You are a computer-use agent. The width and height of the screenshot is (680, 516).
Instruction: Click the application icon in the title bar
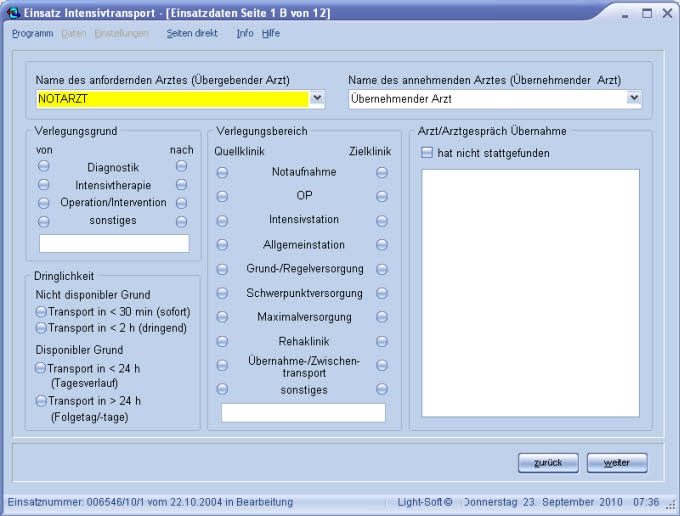(13, 13)
